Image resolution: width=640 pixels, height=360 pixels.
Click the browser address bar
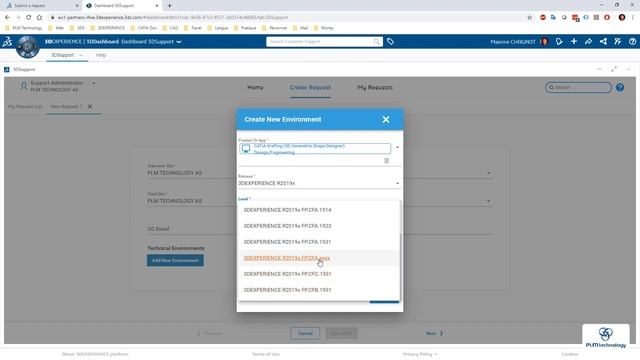(x=286, y=18)
